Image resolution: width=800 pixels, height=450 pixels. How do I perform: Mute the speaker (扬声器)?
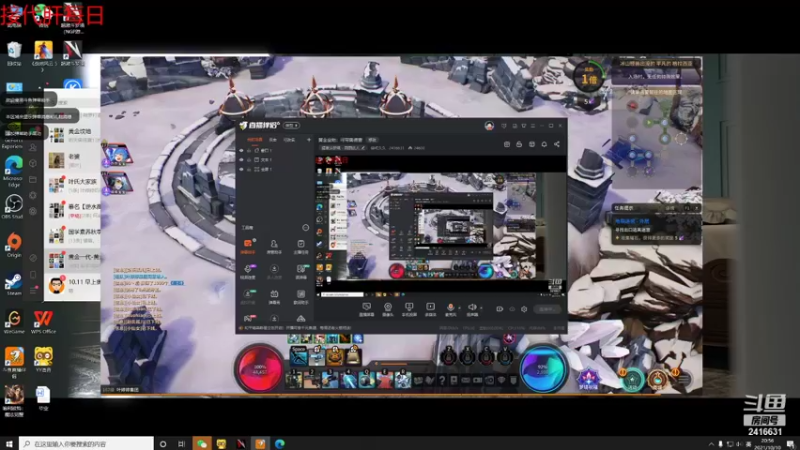(472, 309)
